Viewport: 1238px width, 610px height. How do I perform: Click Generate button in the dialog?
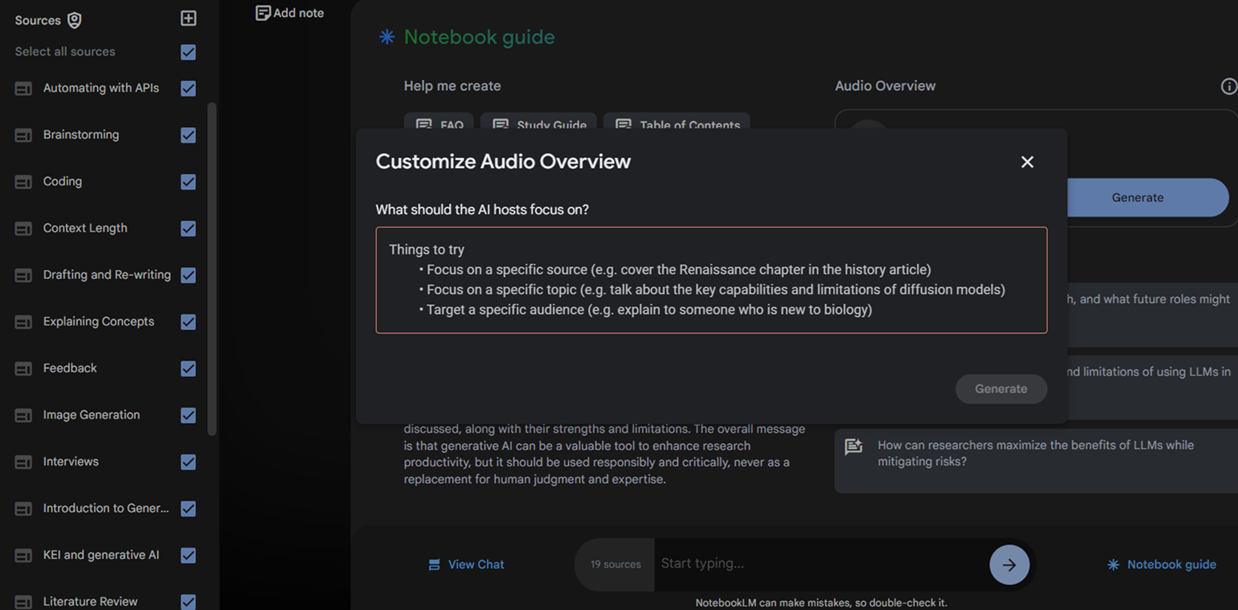1001,389
